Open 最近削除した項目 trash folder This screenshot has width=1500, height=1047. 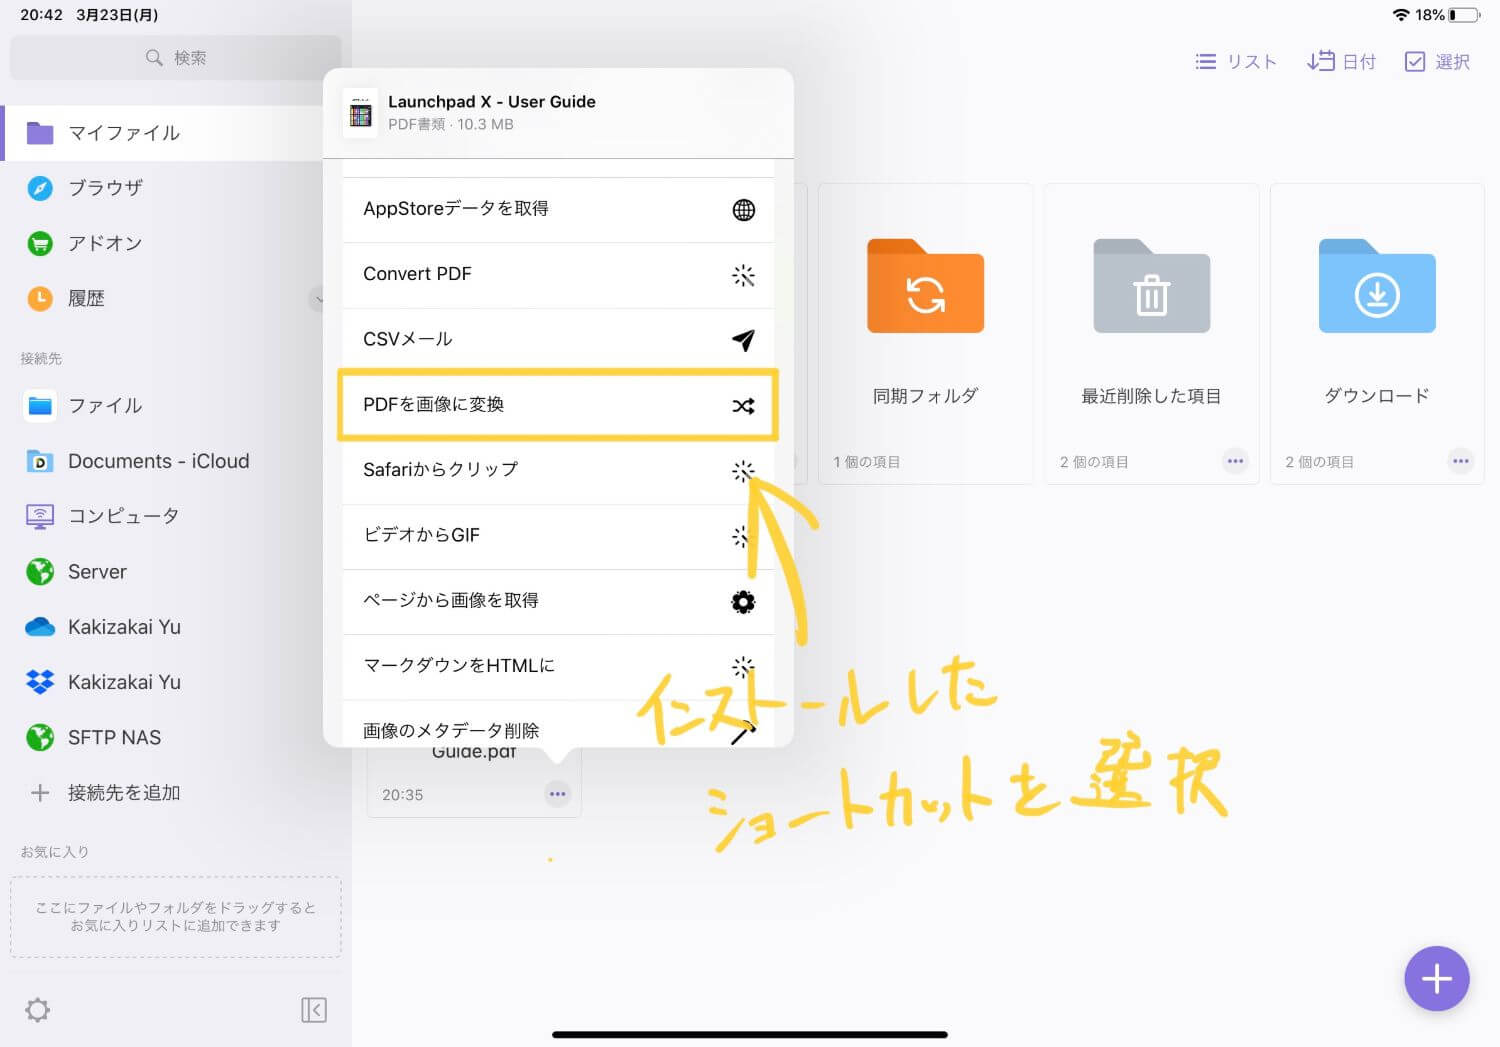pos(1151,286)
